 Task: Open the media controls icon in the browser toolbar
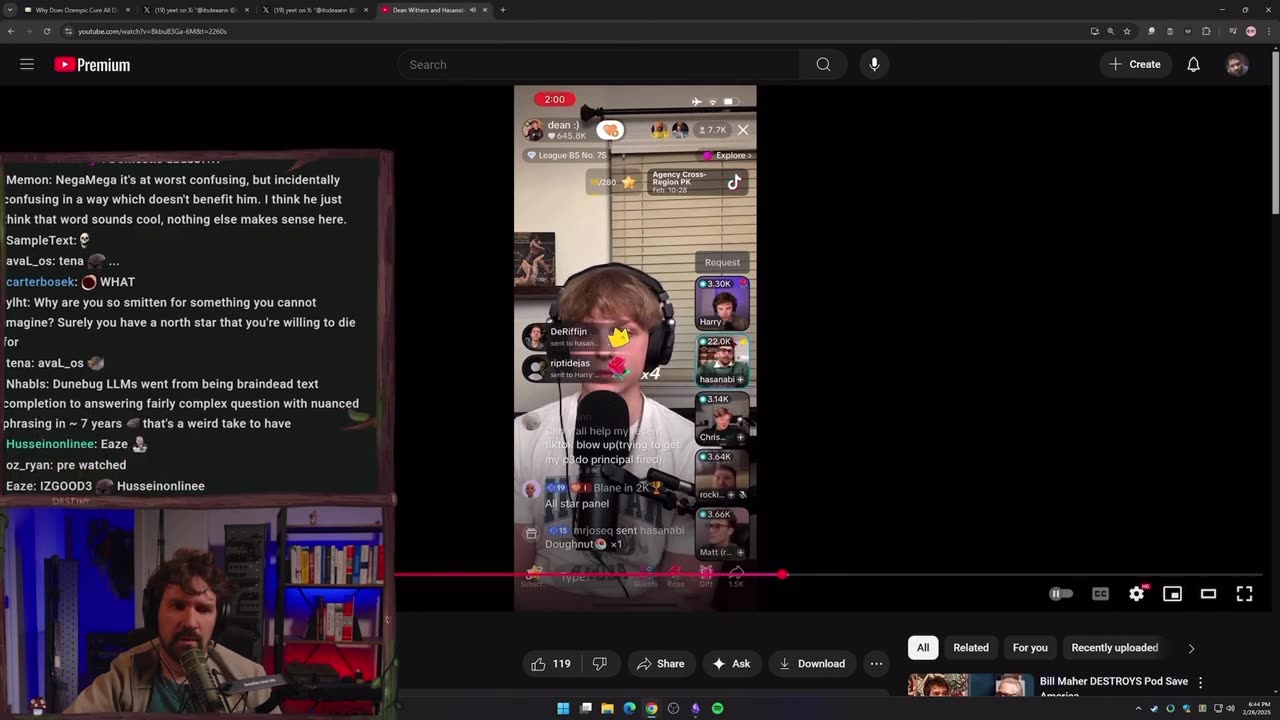click(x=1232, y=31)
